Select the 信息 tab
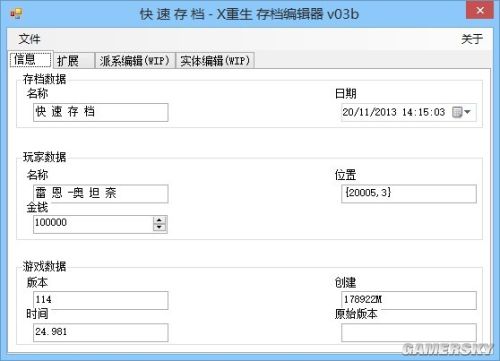 pyautogui.click(x=31, y=60)
